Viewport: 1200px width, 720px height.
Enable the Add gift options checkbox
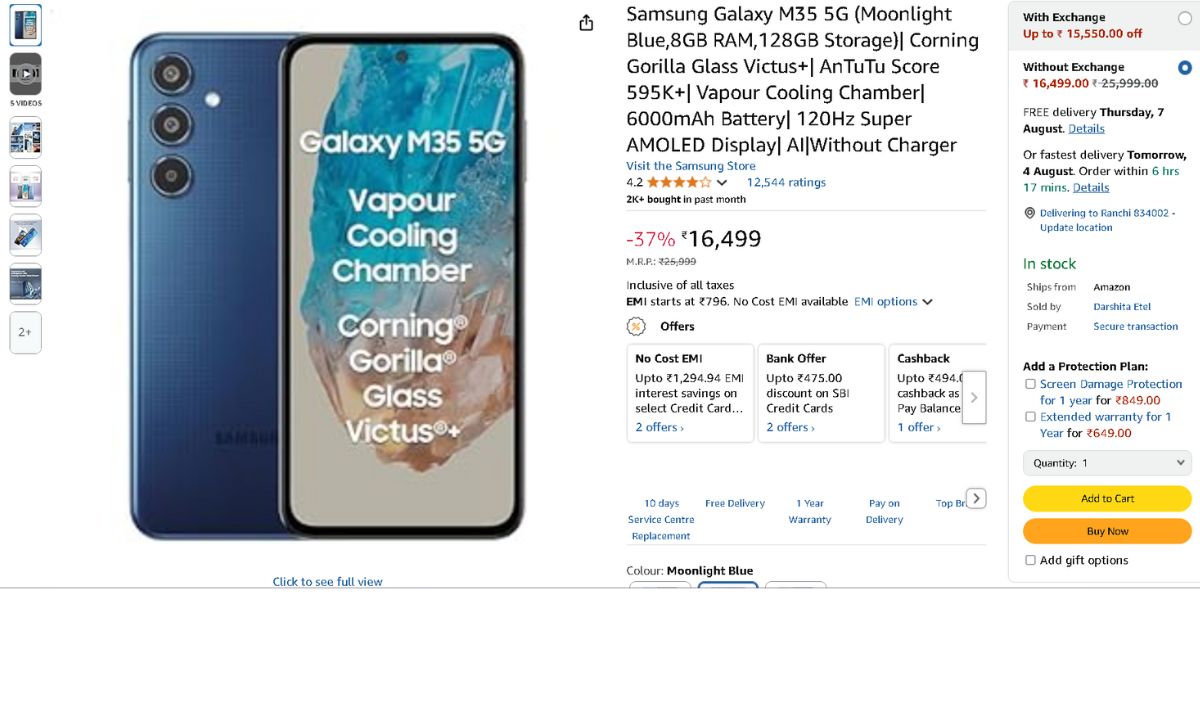(x=1030, y=560)
